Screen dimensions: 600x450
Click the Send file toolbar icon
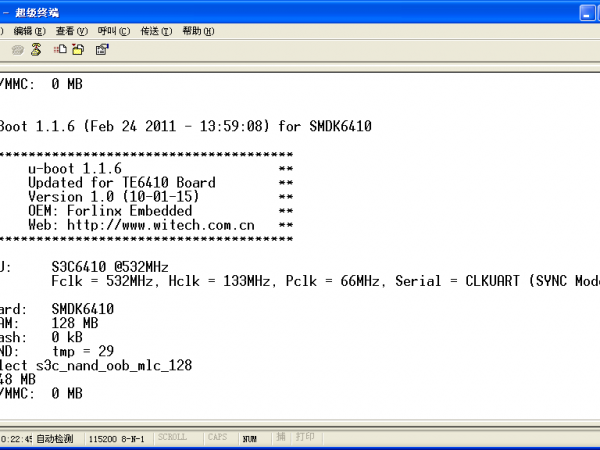pyautogui.click(x=61, y=49)
